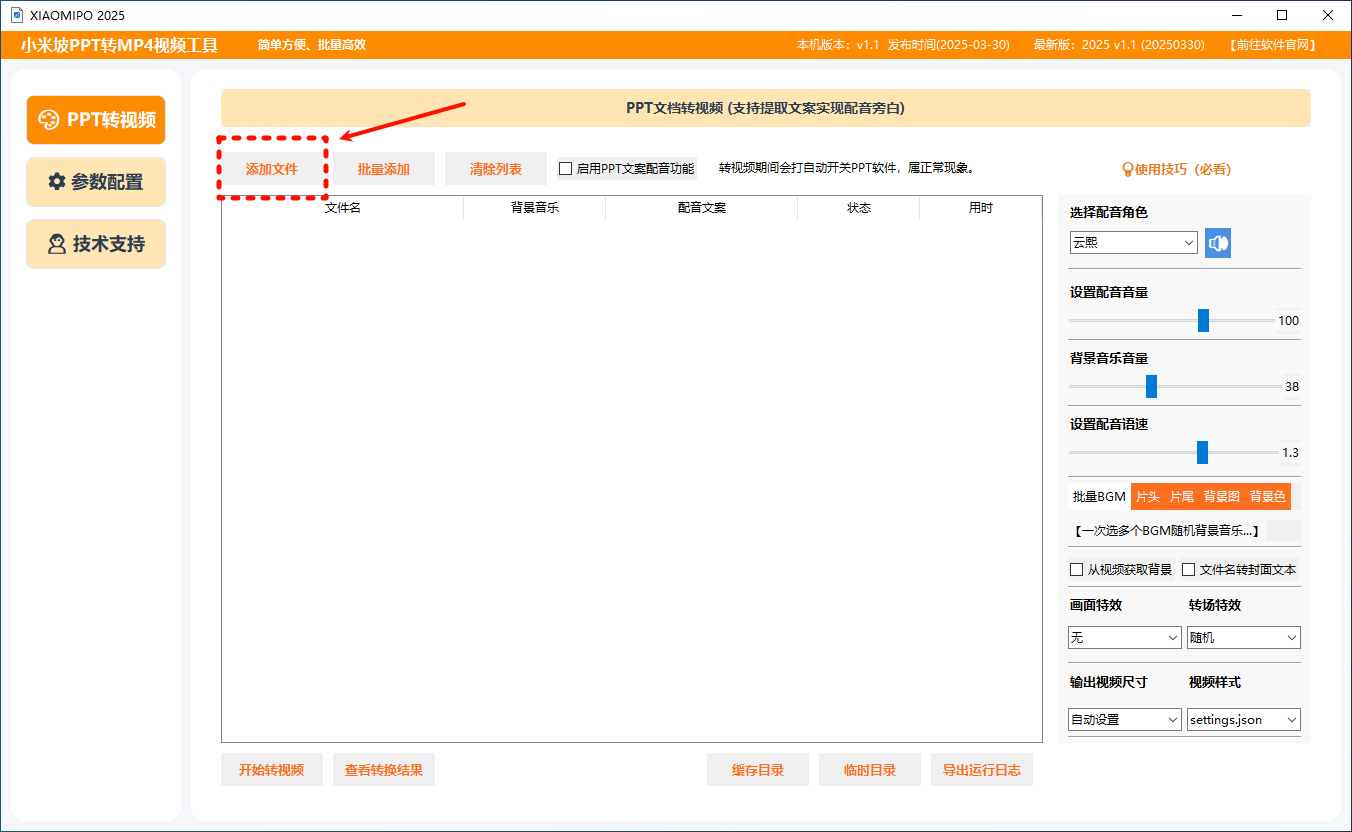Expand the 选择配音角色 dropdown

coord(1134,243)
